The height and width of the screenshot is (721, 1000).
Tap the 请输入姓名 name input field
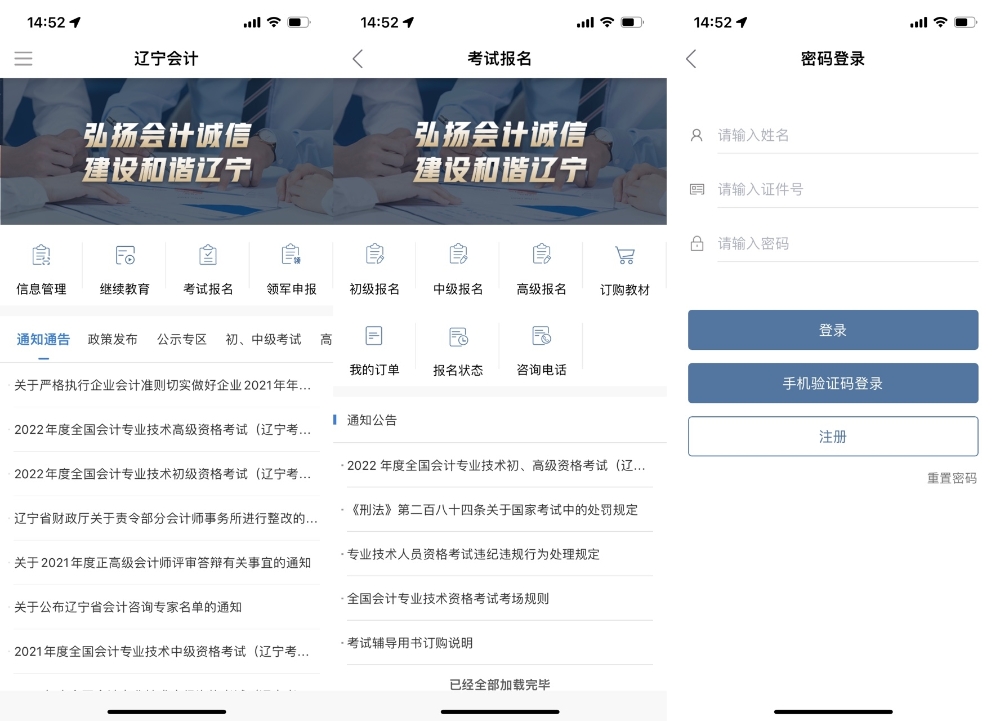coord(846,135)
